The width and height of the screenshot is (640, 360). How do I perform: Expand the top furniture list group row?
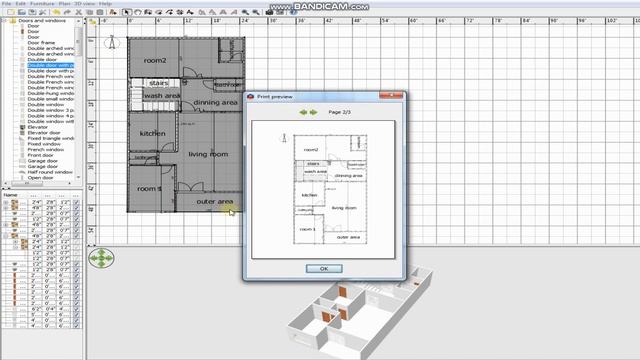6,202
